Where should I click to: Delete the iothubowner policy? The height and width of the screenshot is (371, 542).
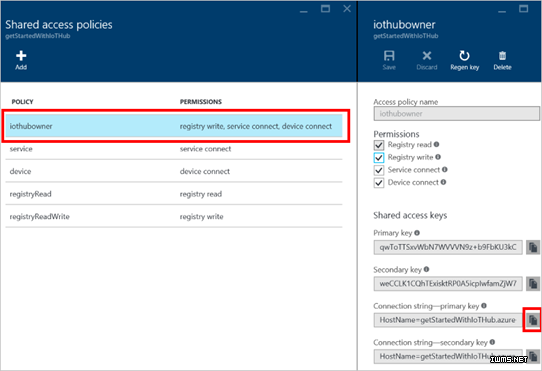(x=502, y=60)
